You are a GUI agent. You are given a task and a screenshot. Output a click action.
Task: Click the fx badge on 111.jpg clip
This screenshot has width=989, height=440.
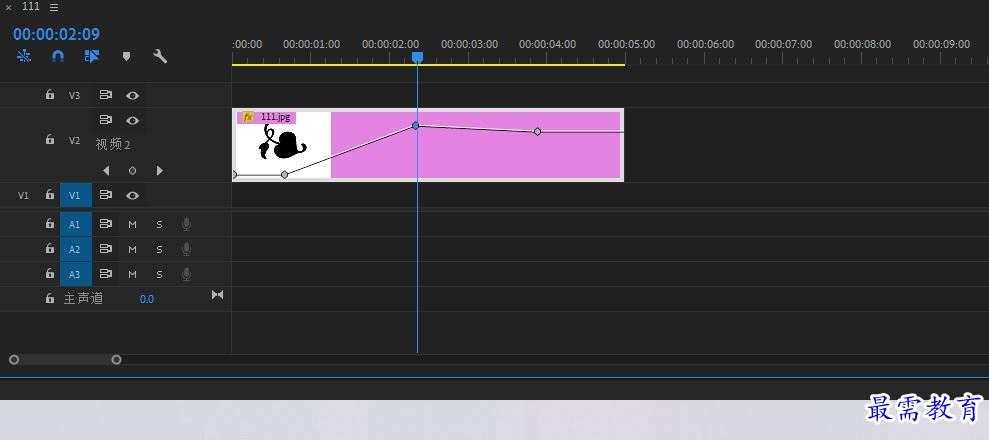pos(248,117)
